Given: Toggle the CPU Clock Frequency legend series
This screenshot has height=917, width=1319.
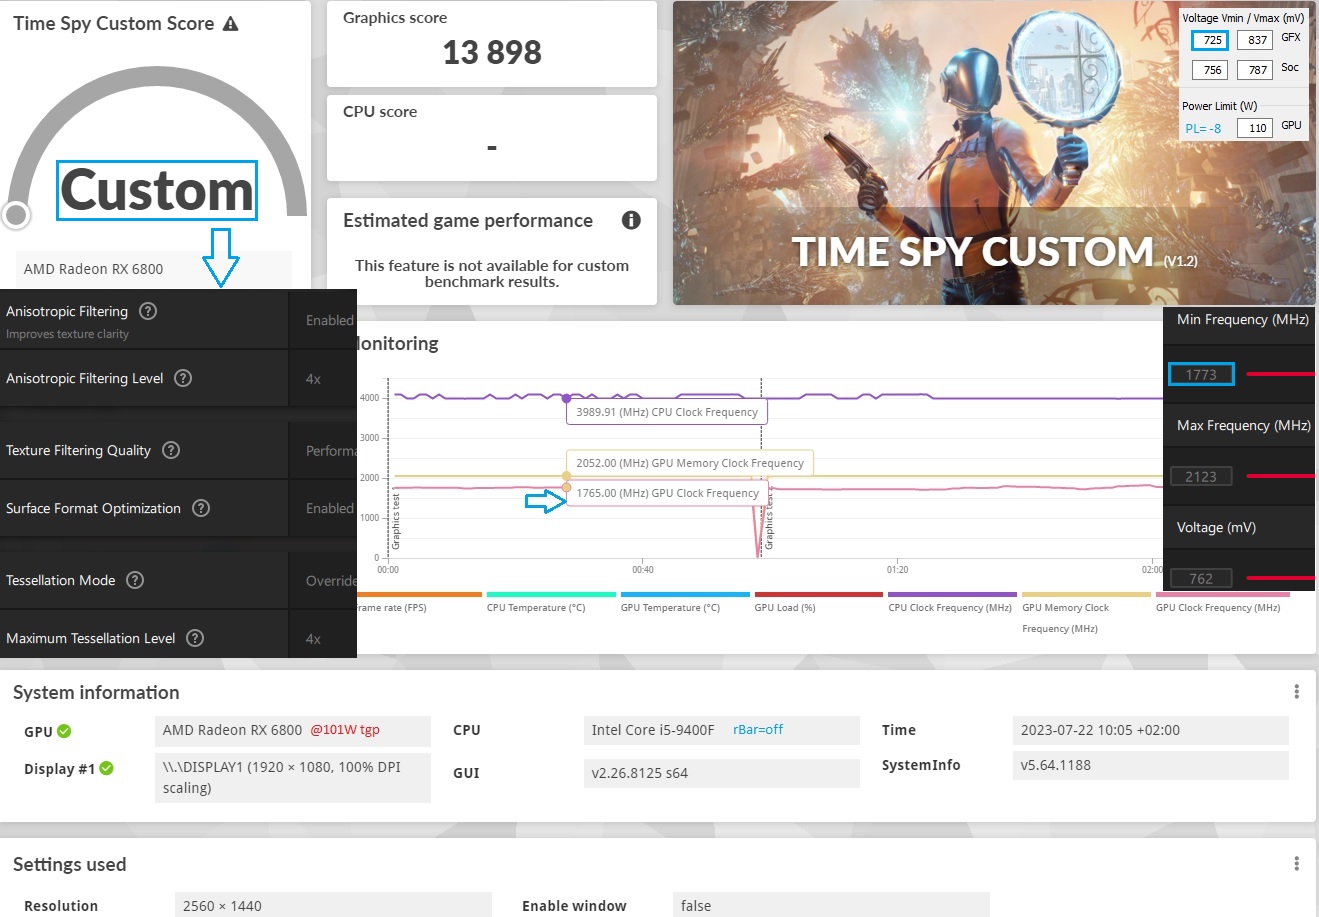Looking at the screenshot, I should [950, 602].
